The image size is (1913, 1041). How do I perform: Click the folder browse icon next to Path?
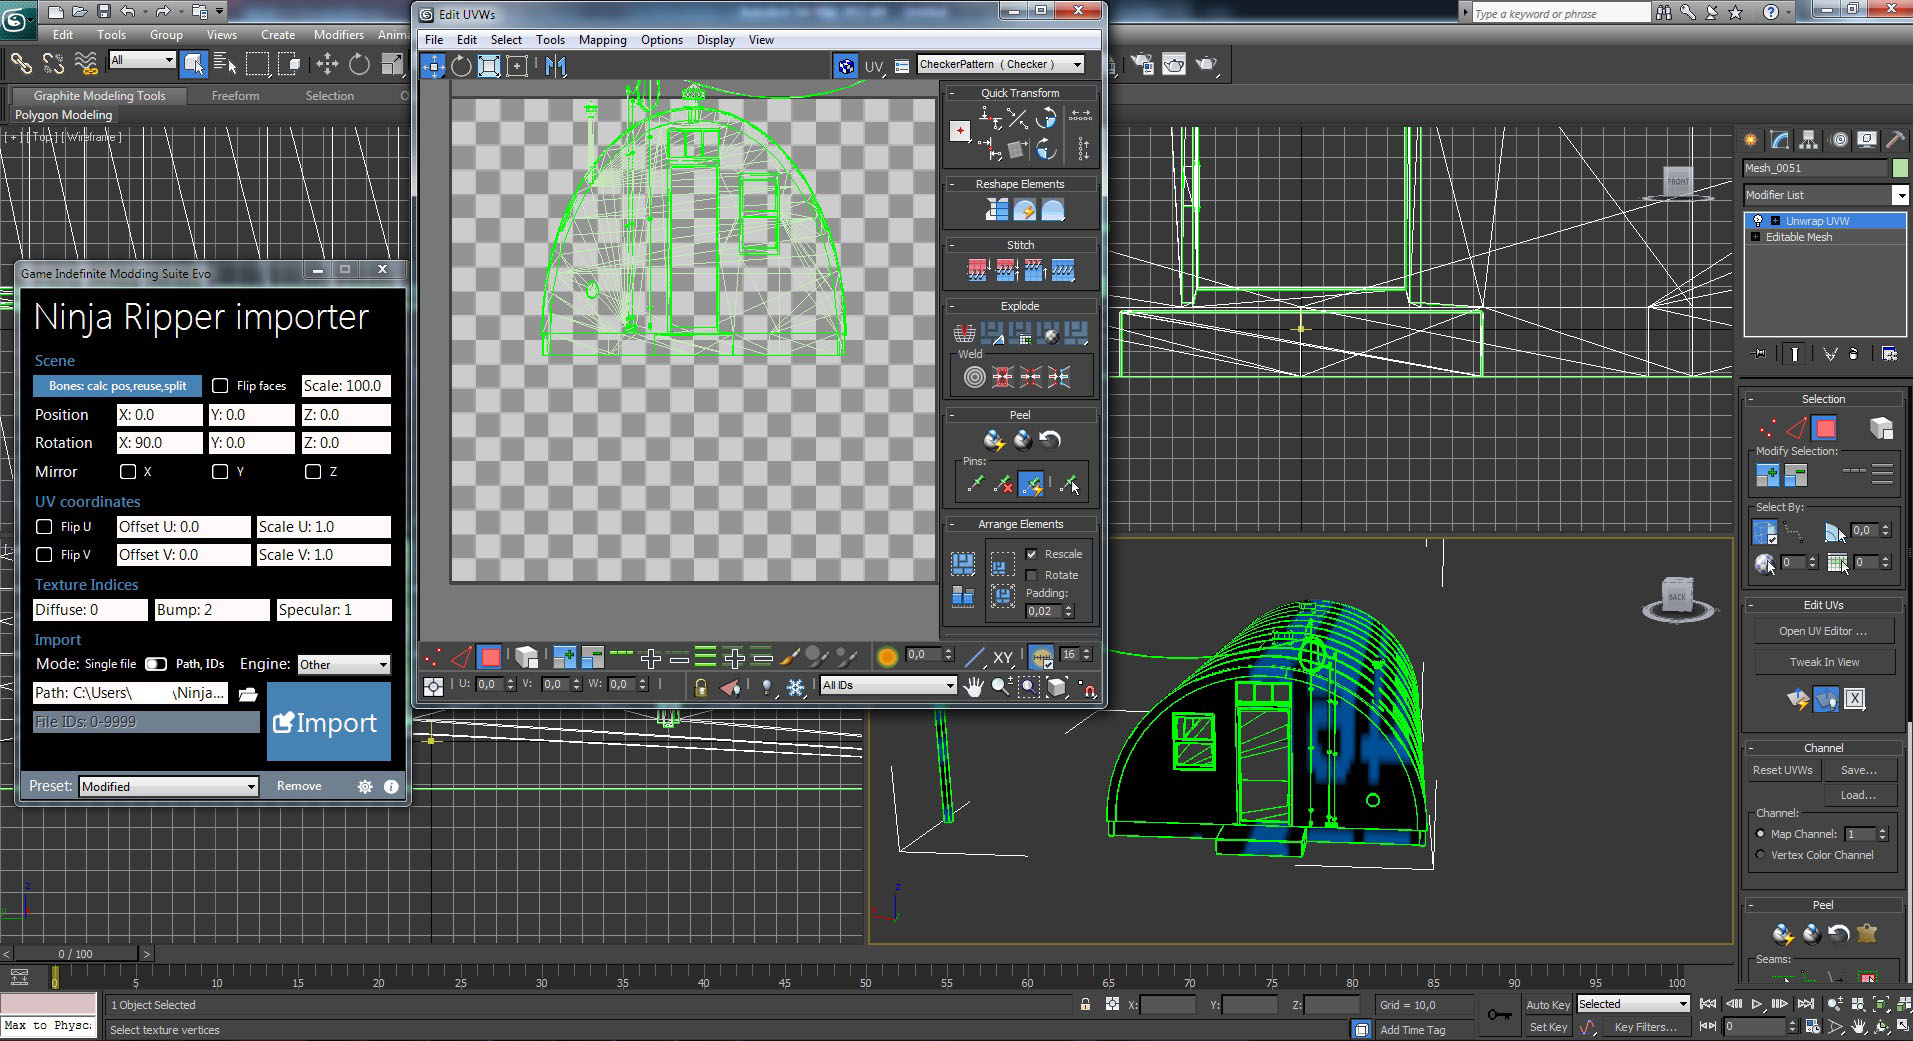(x=248, y=693)
